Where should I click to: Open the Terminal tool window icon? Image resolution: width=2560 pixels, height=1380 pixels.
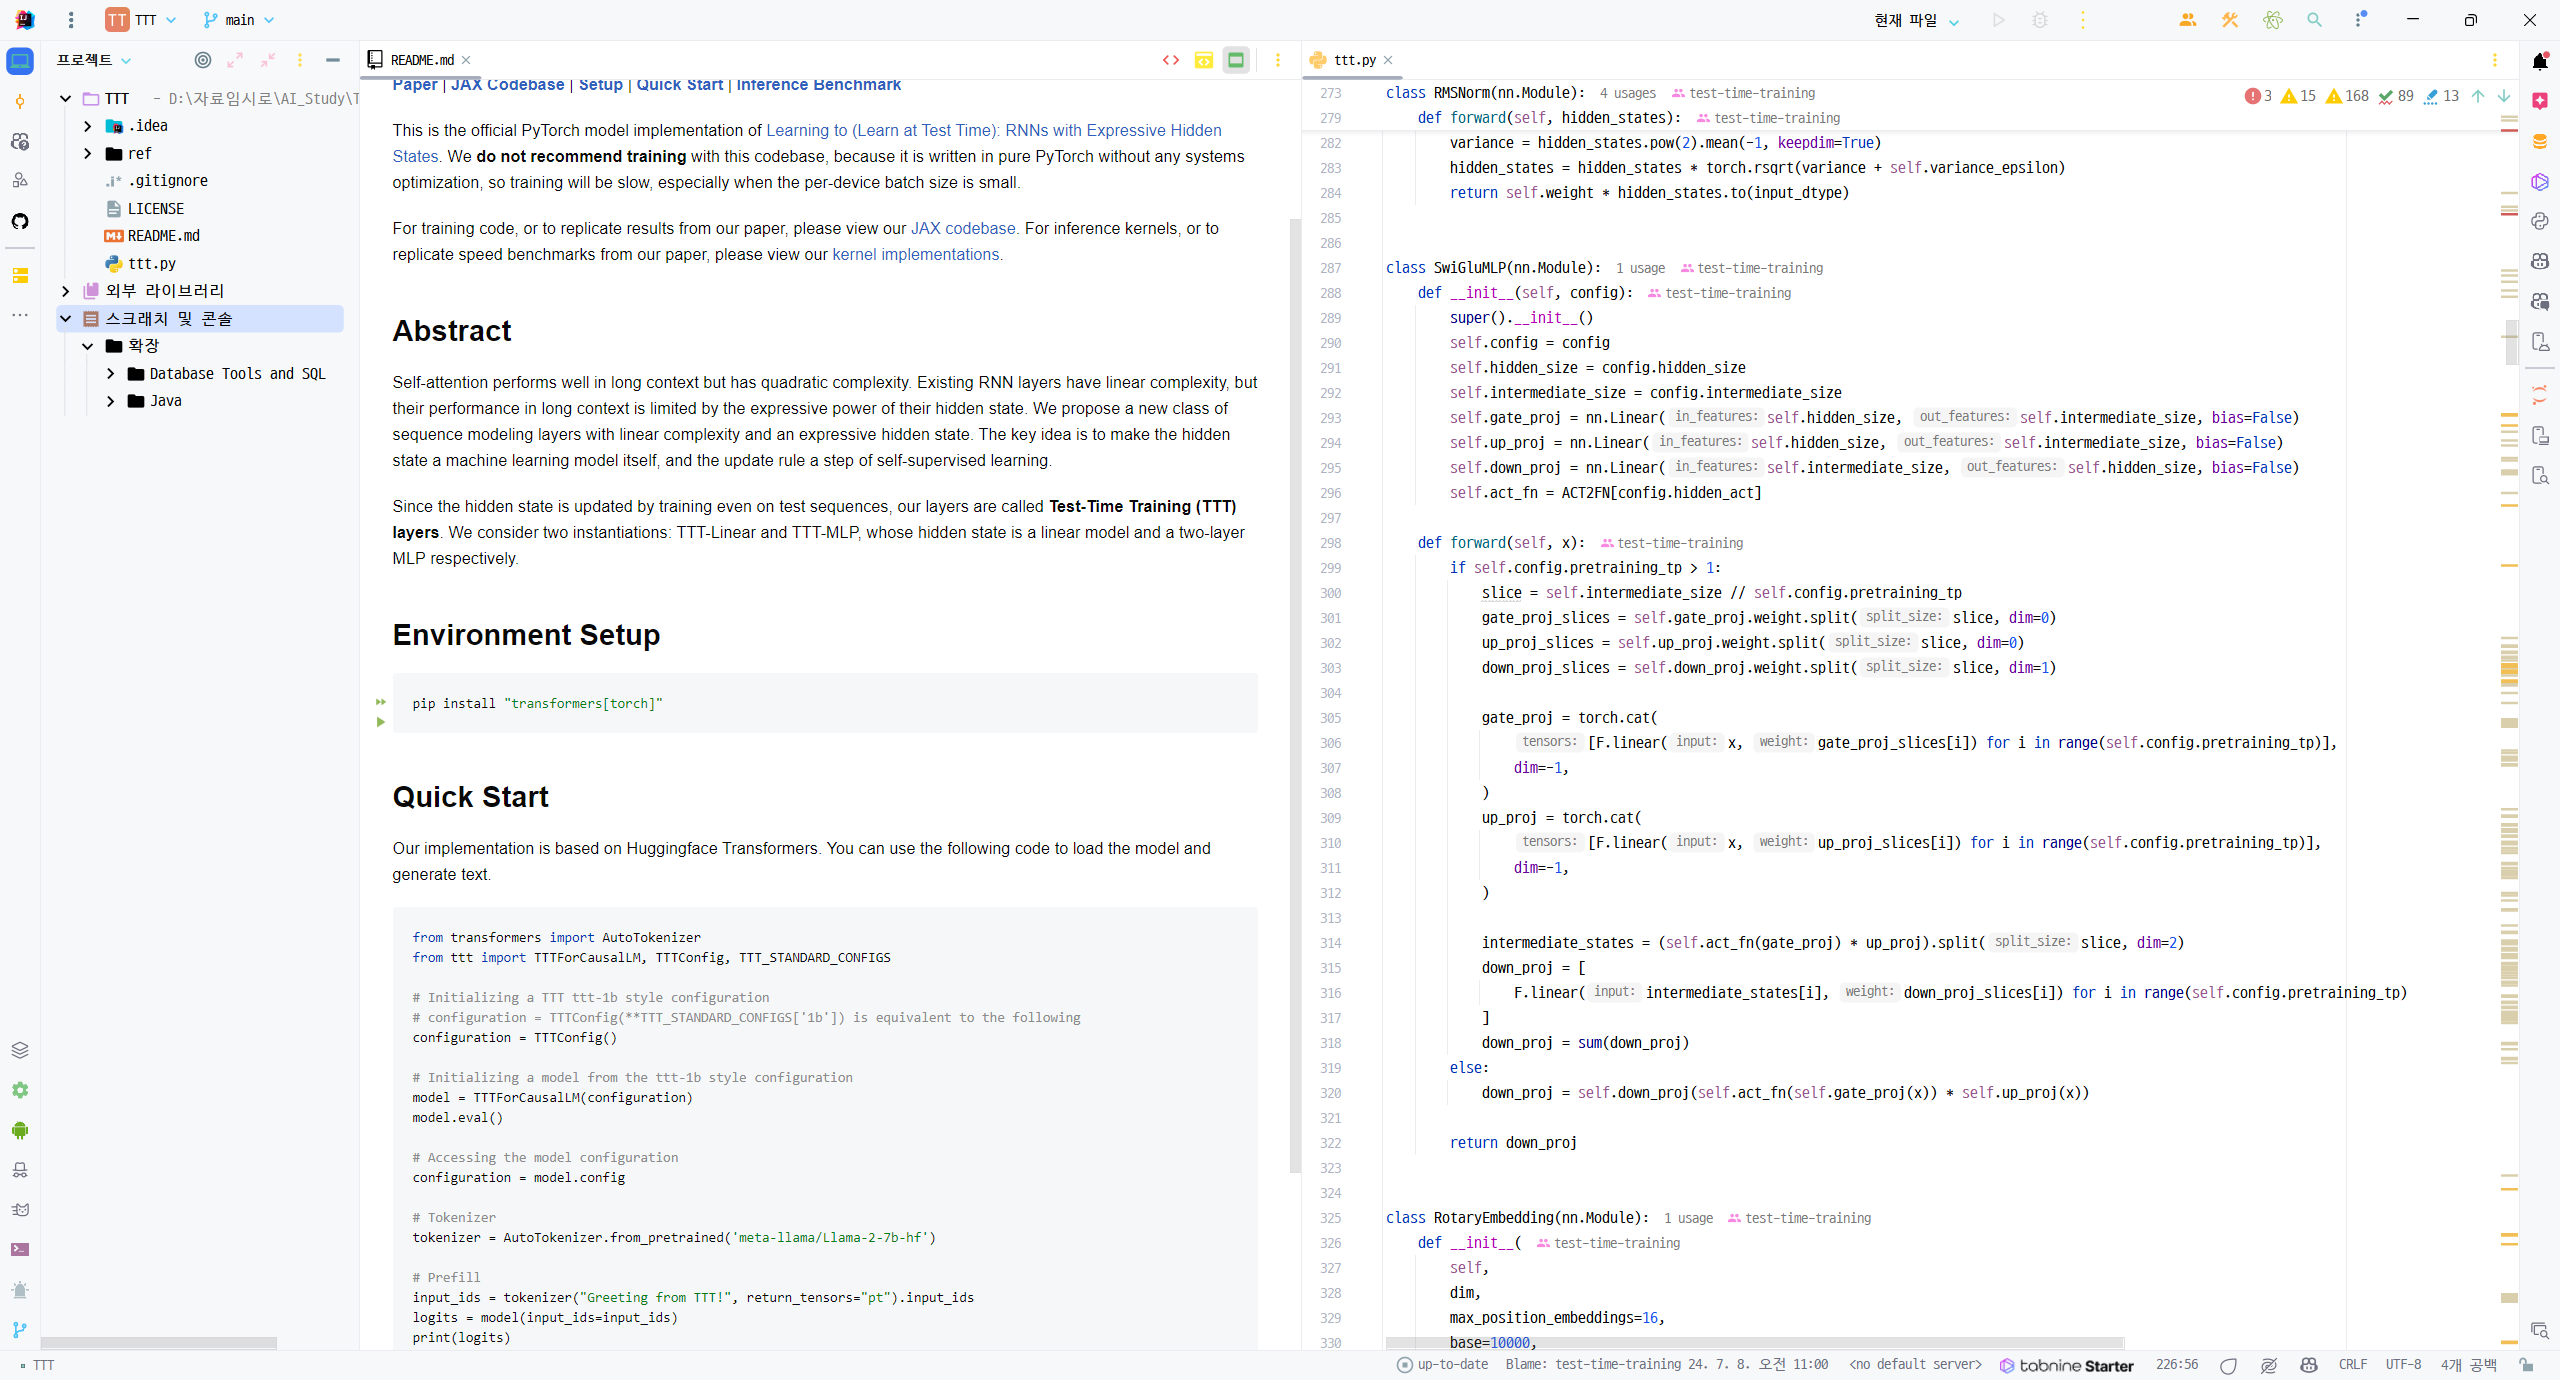(x=20, y=1250)
